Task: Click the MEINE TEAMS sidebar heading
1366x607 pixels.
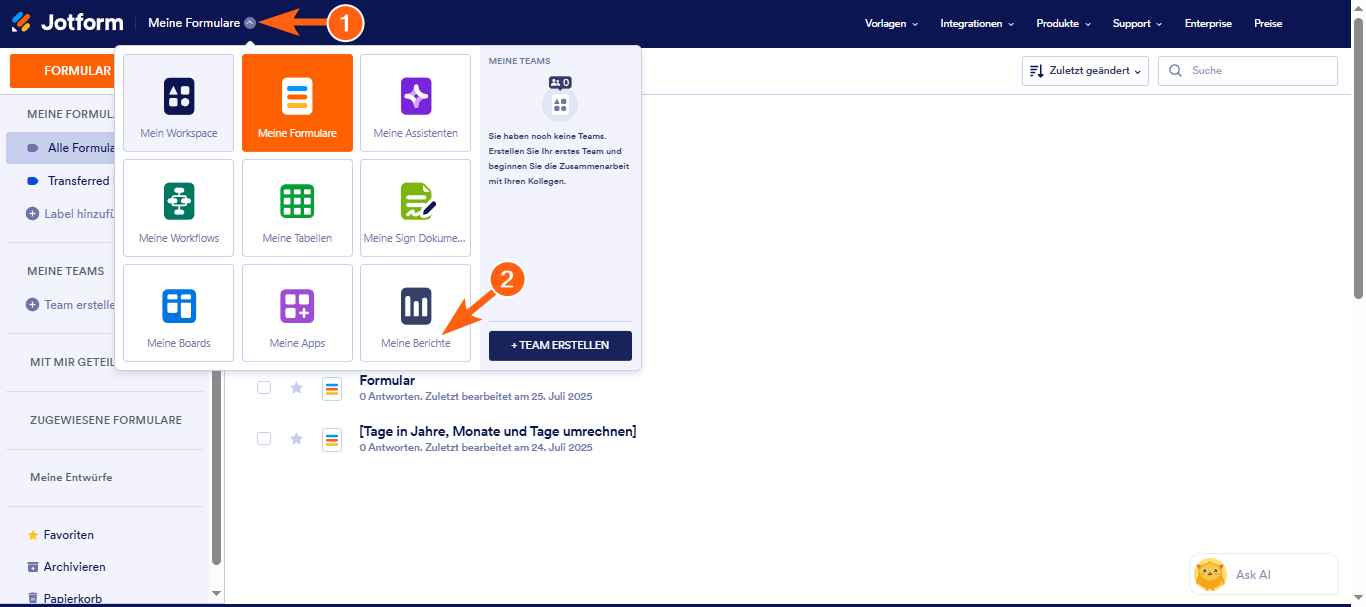Action: coord(65,271)
